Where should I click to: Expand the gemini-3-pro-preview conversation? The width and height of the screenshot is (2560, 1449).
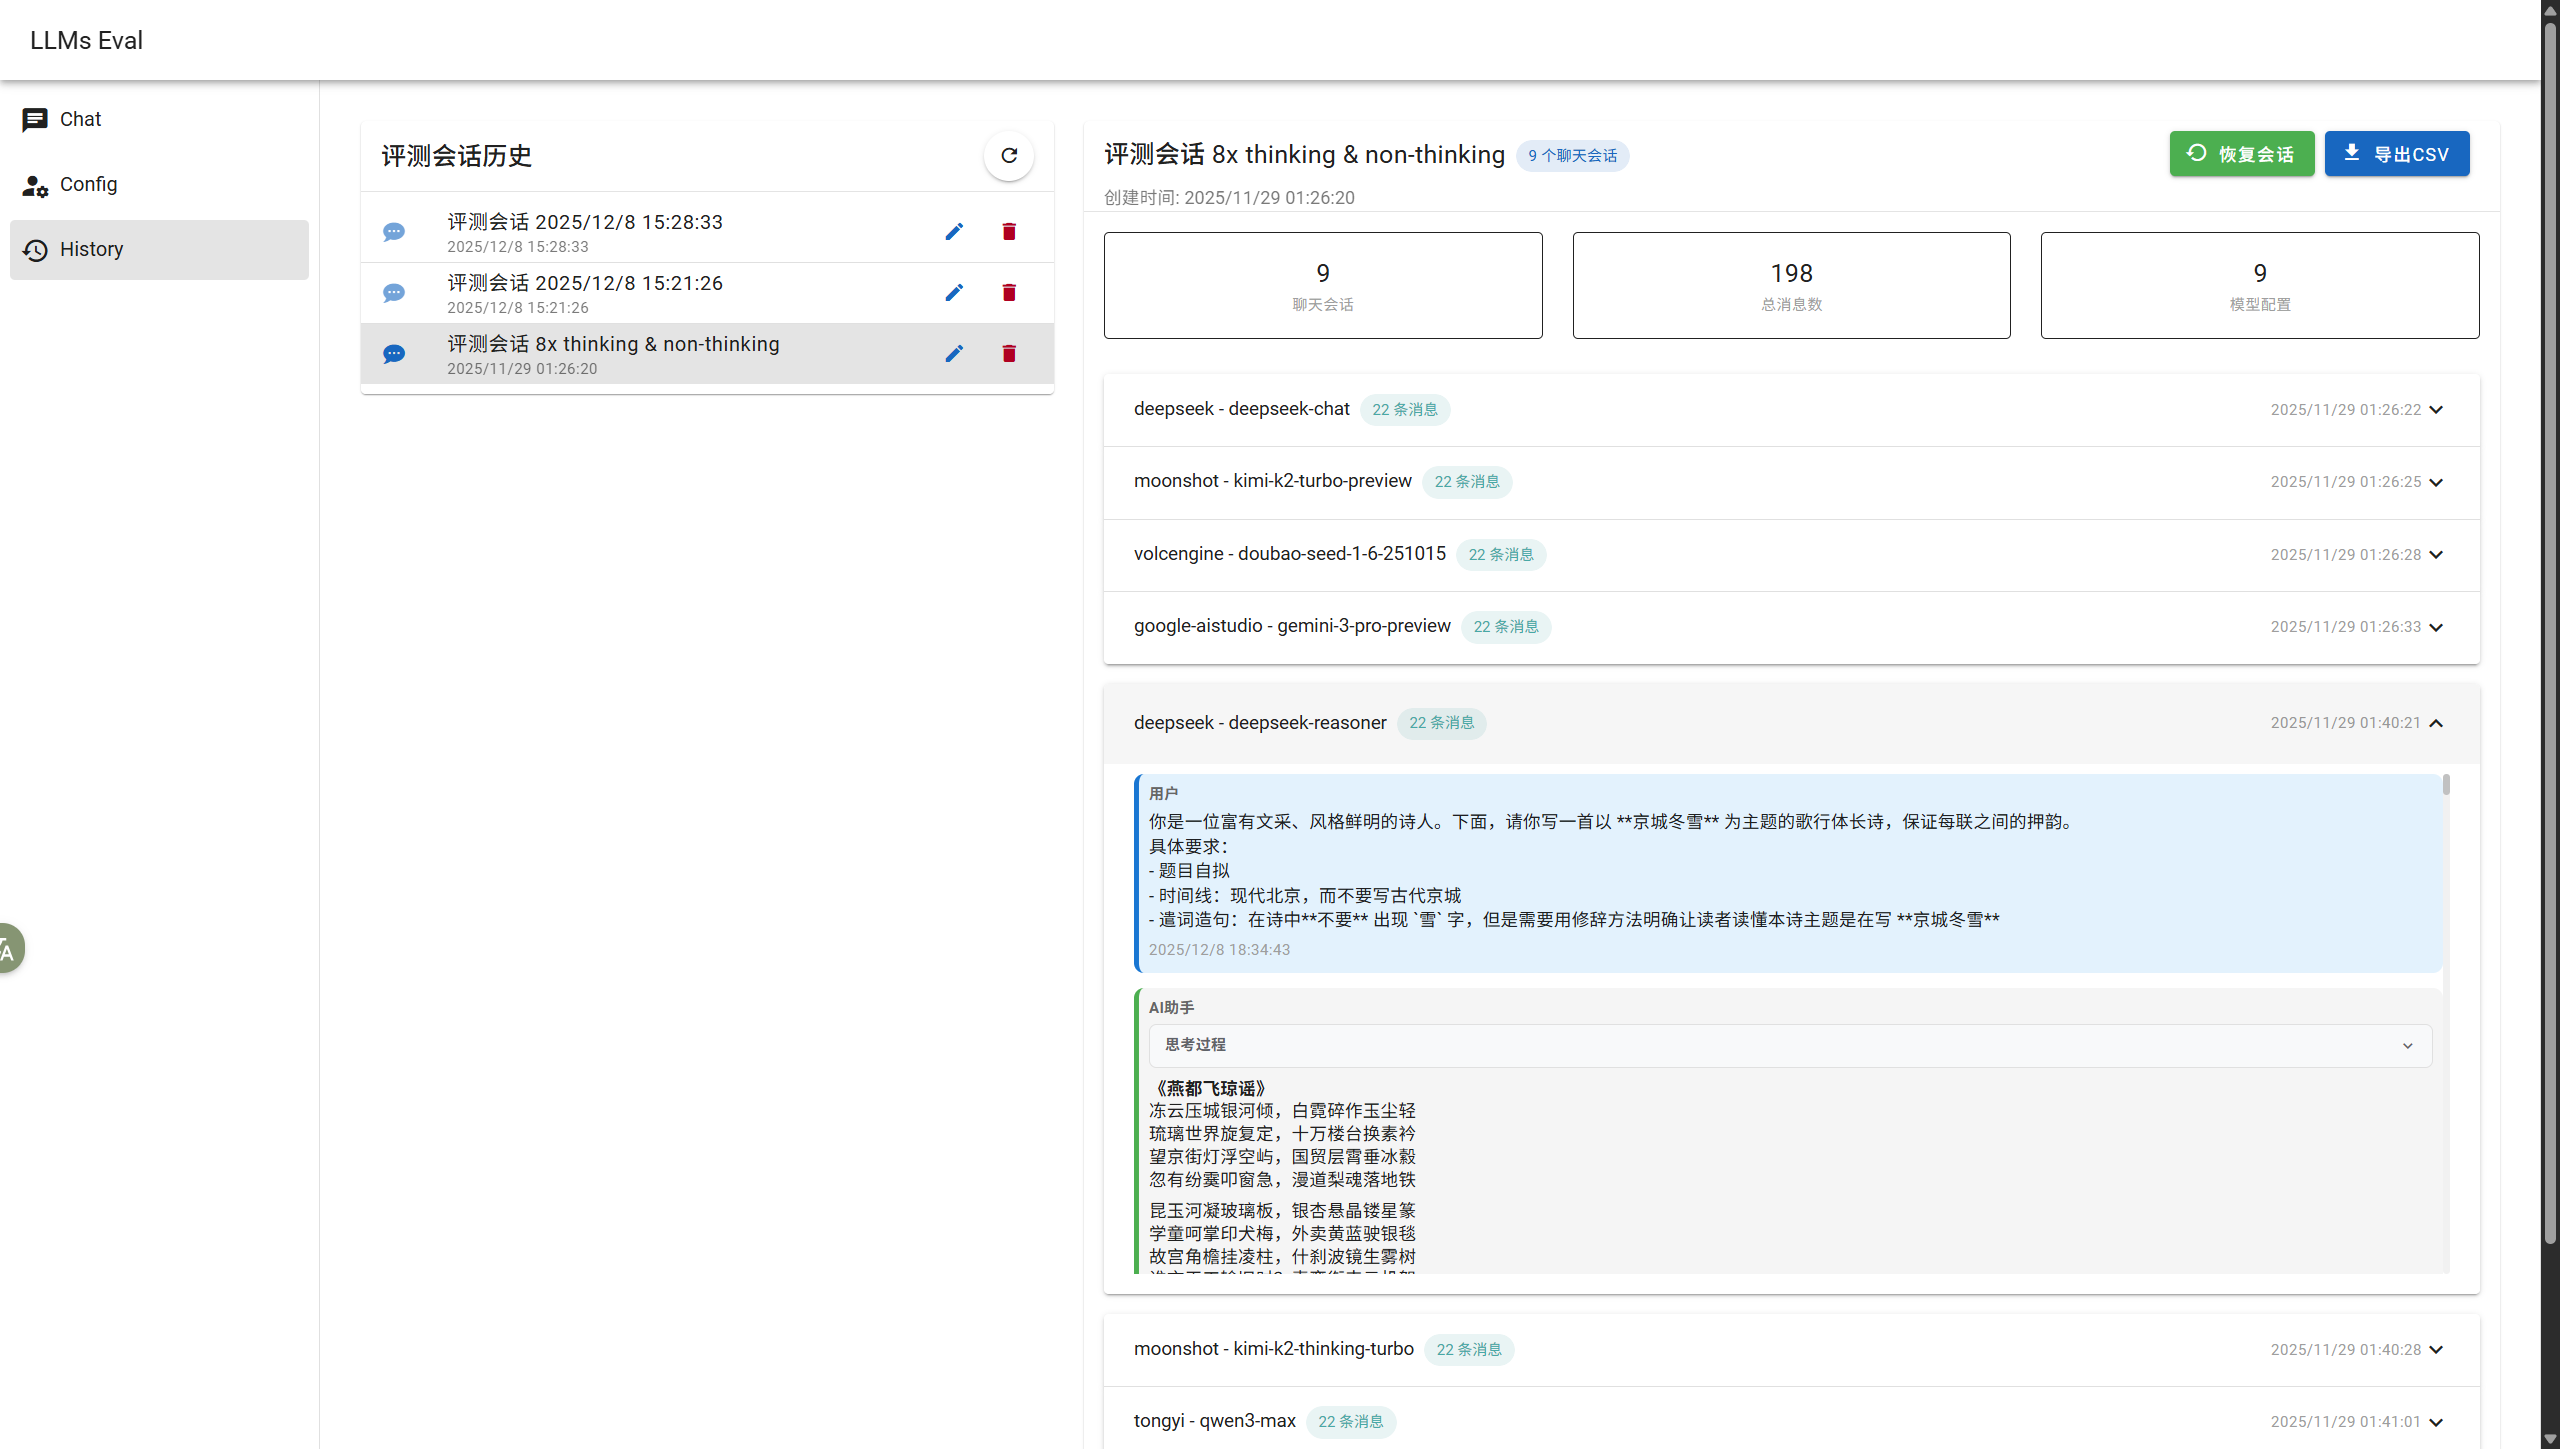pos(2436,628)
